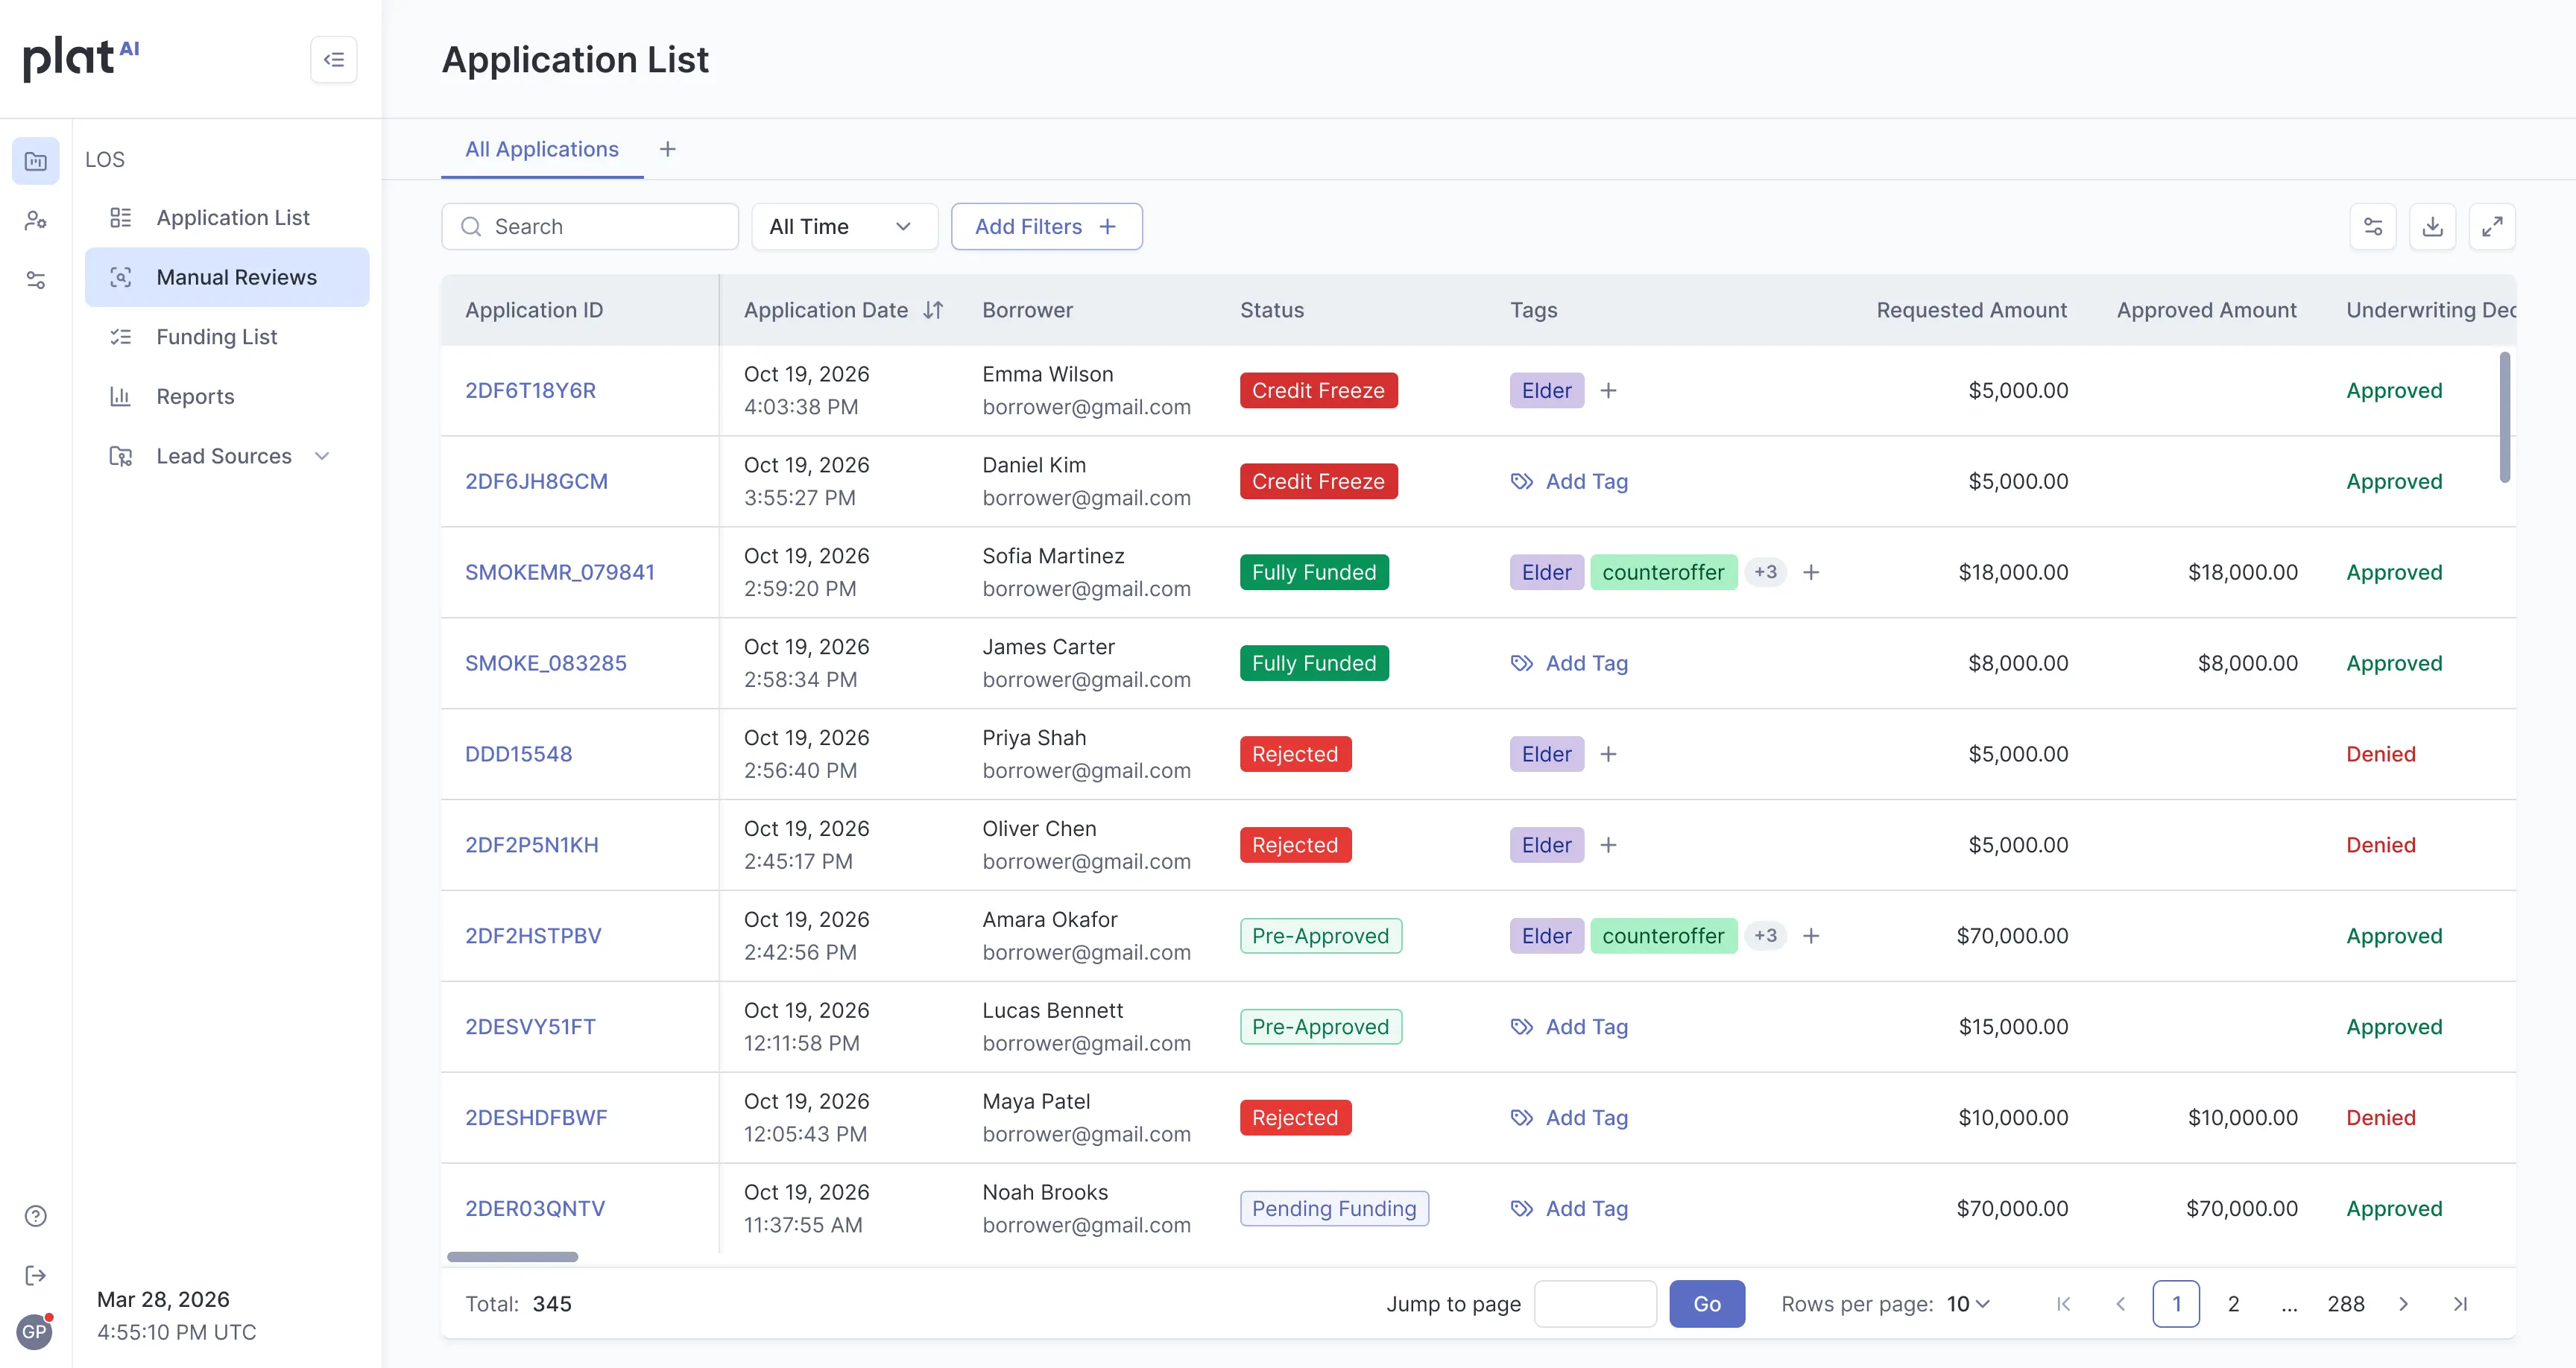Go to page 288
Screen dimensions: 2576x1368
(2345, 1304)
